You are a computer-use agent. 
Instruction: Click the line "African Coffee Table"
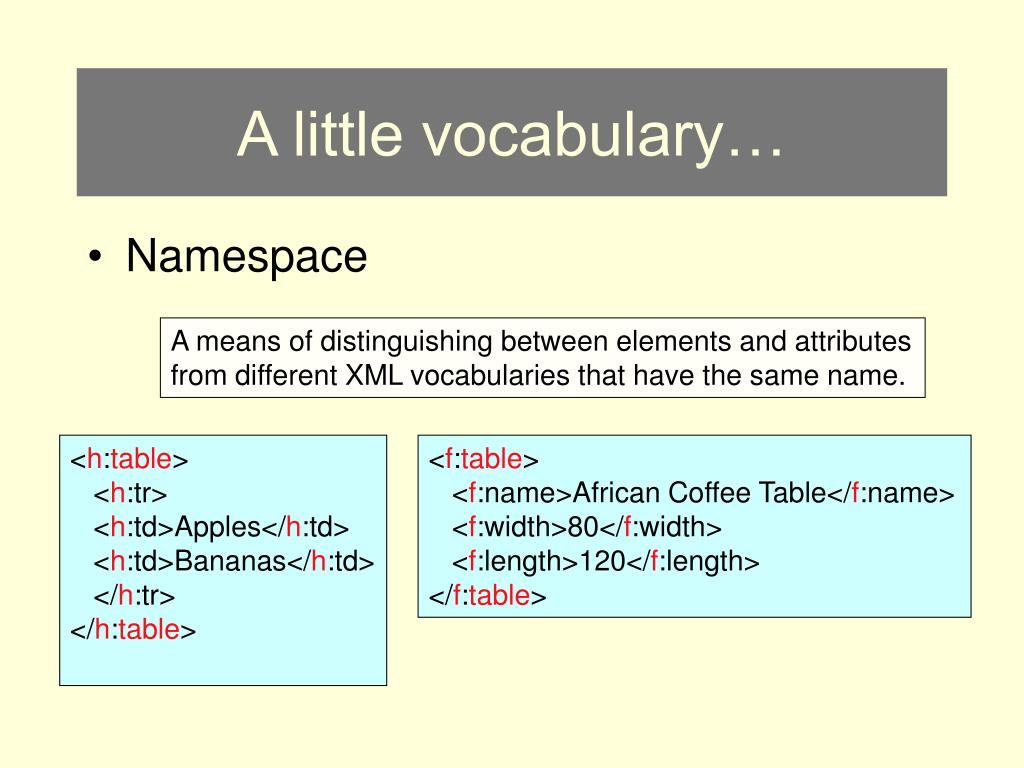703,493
